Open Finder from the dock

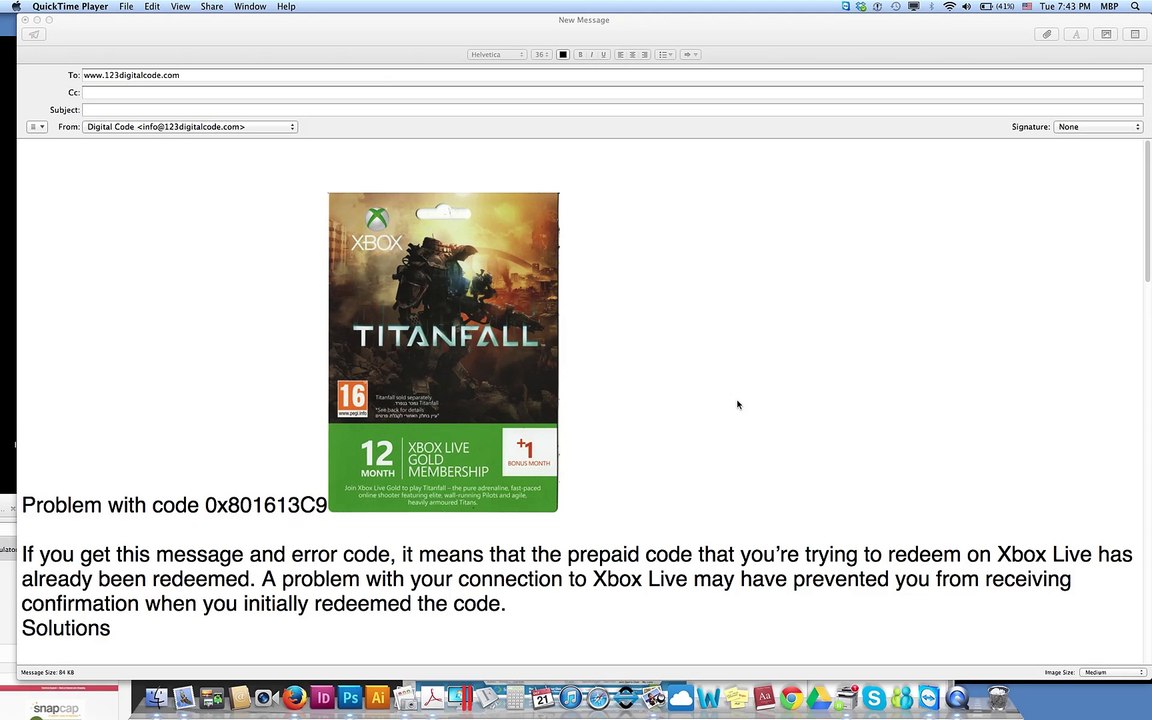coord(156,697)
